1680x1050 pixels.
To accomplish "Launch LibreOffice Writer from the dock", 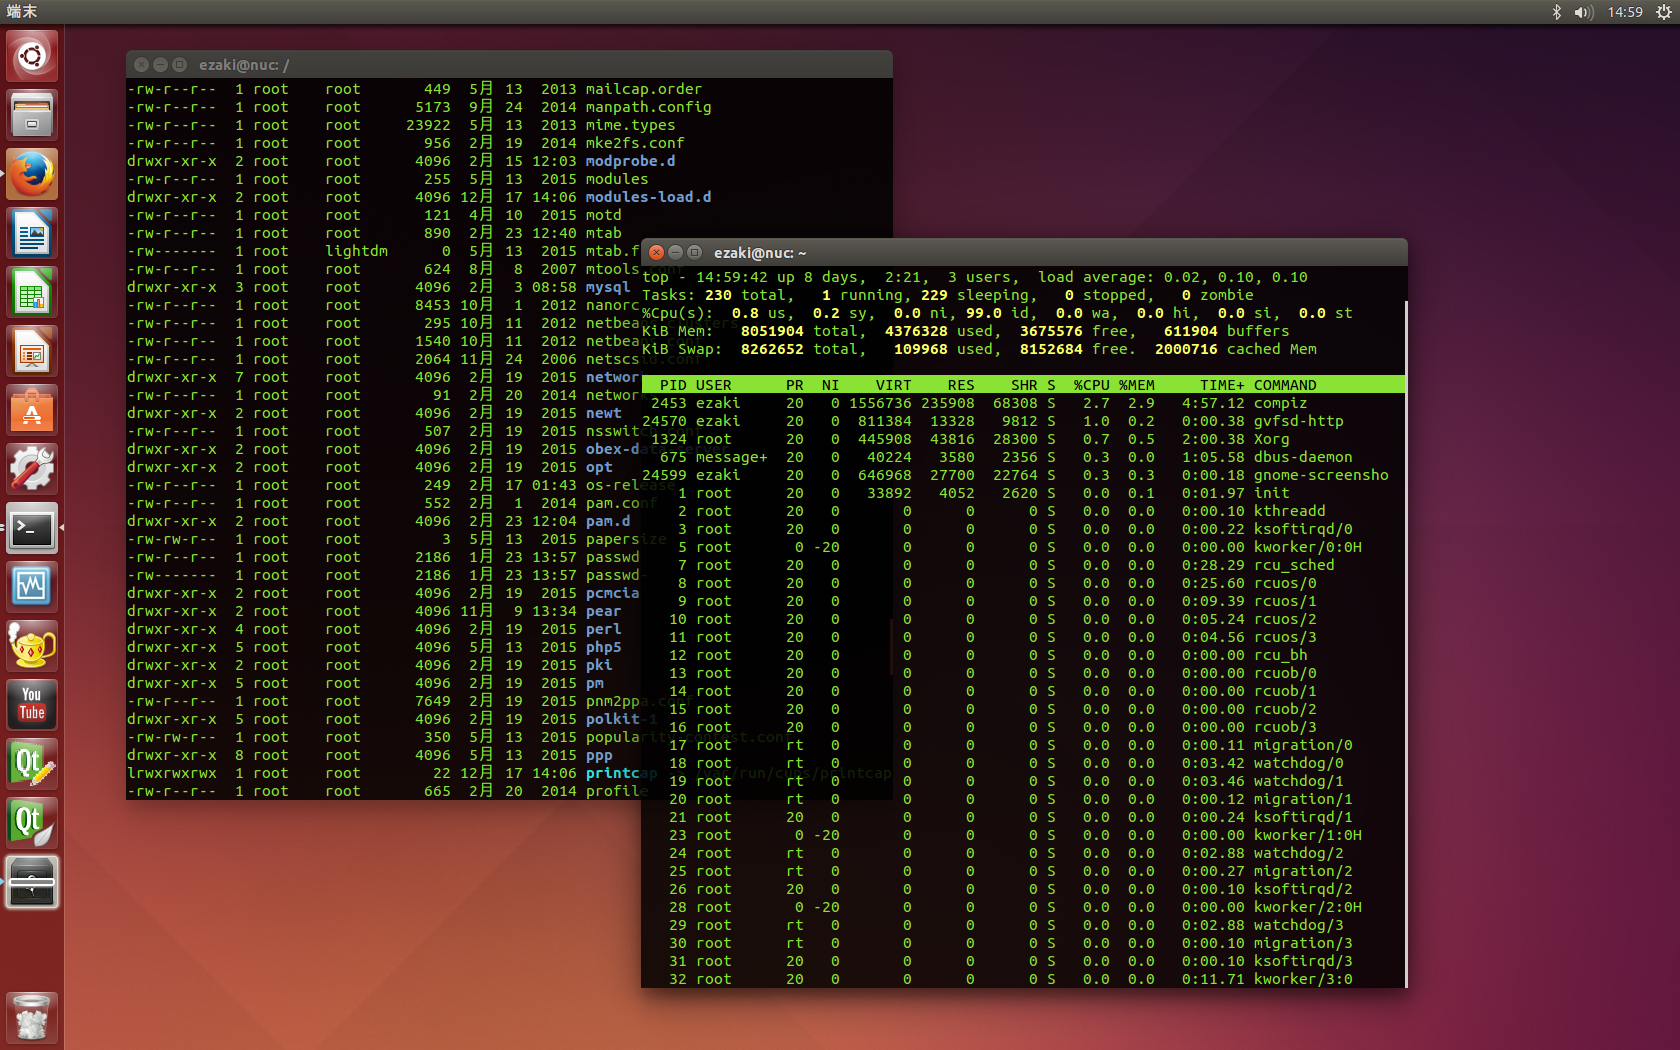I will click(32, 234).
